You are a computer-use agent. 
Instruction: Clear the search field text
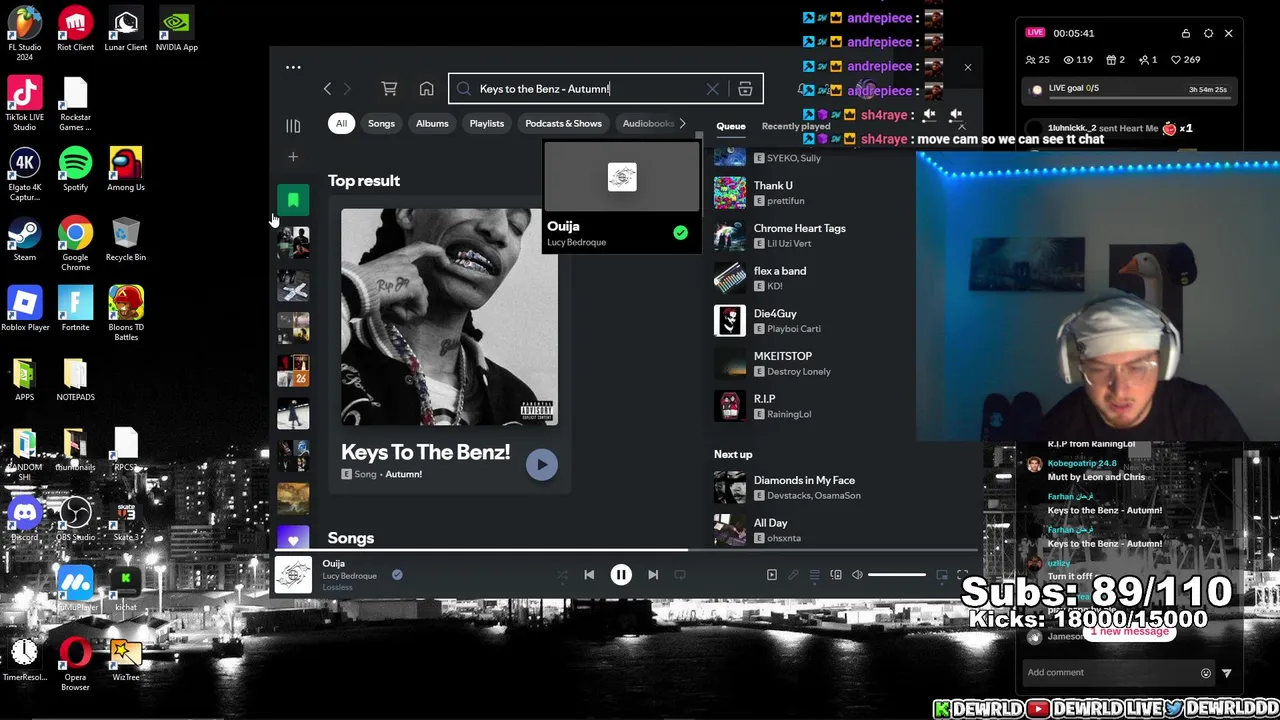[x=712, y=89]
